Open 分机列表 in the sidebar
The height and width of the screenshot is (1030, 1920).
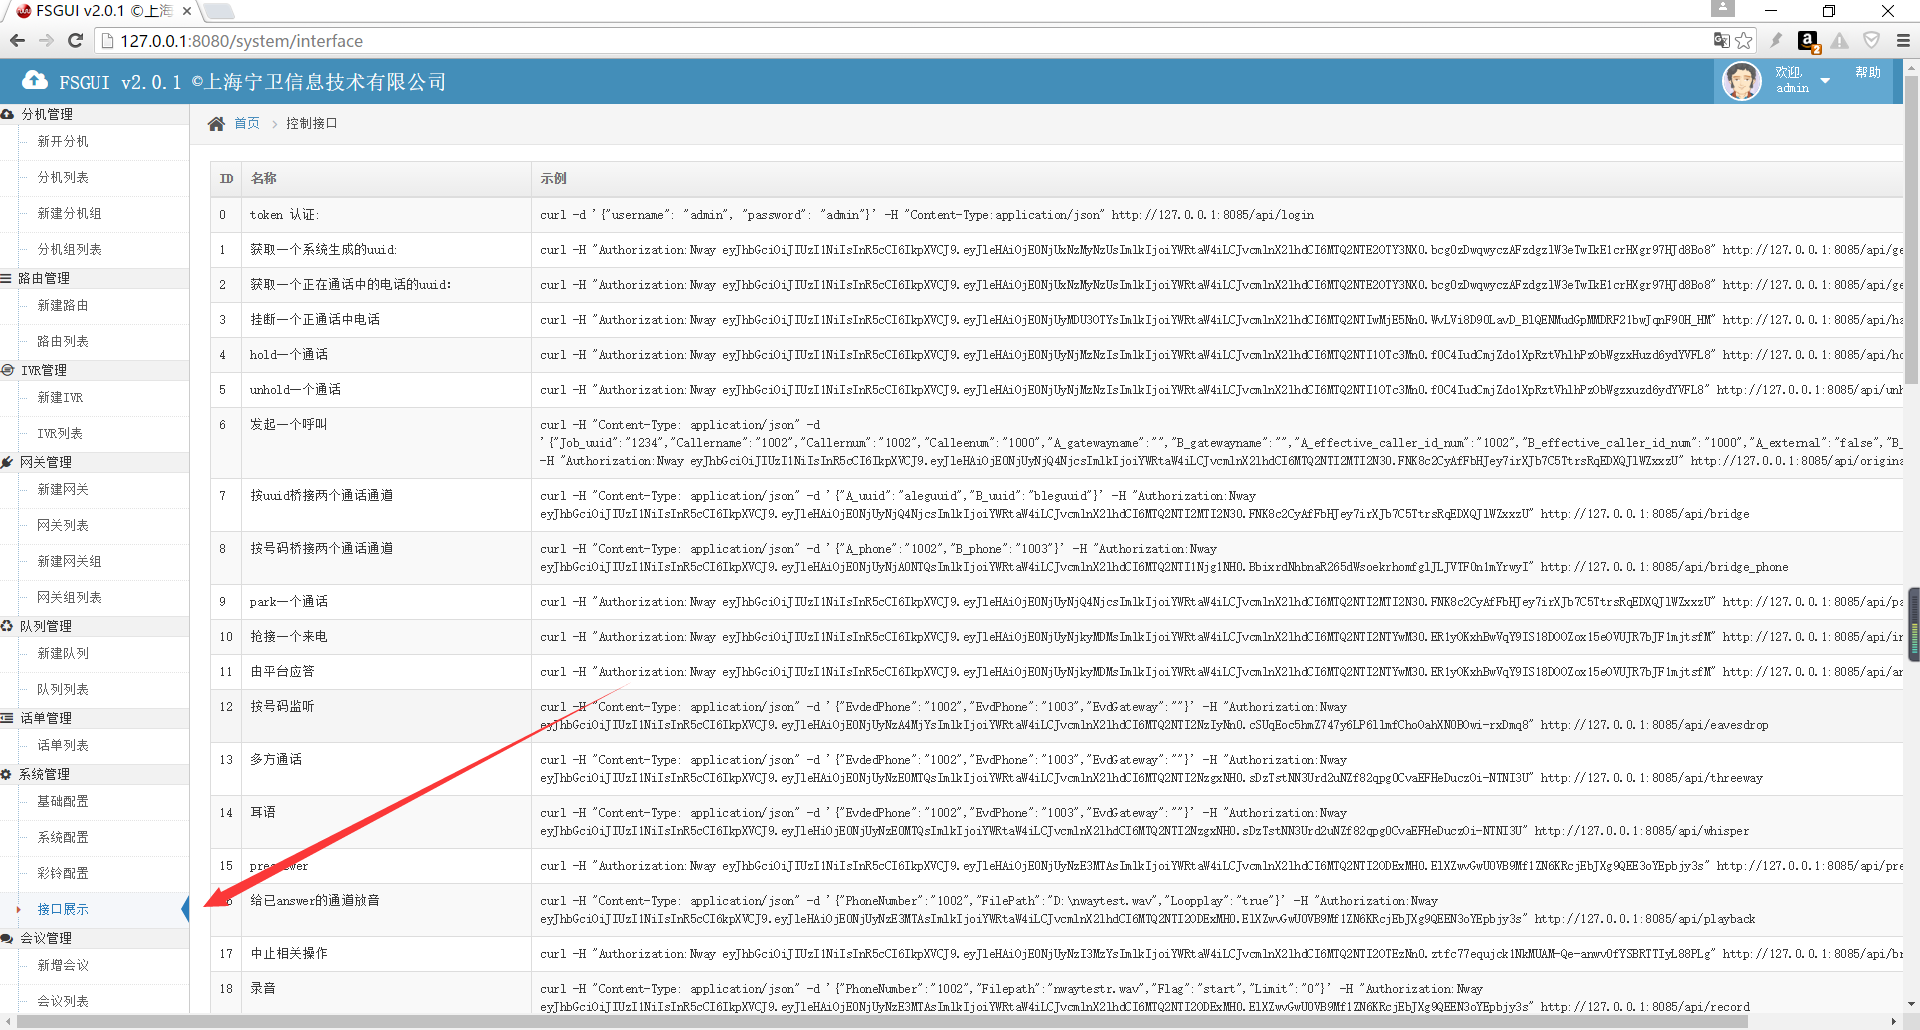(x=63, y=178)
